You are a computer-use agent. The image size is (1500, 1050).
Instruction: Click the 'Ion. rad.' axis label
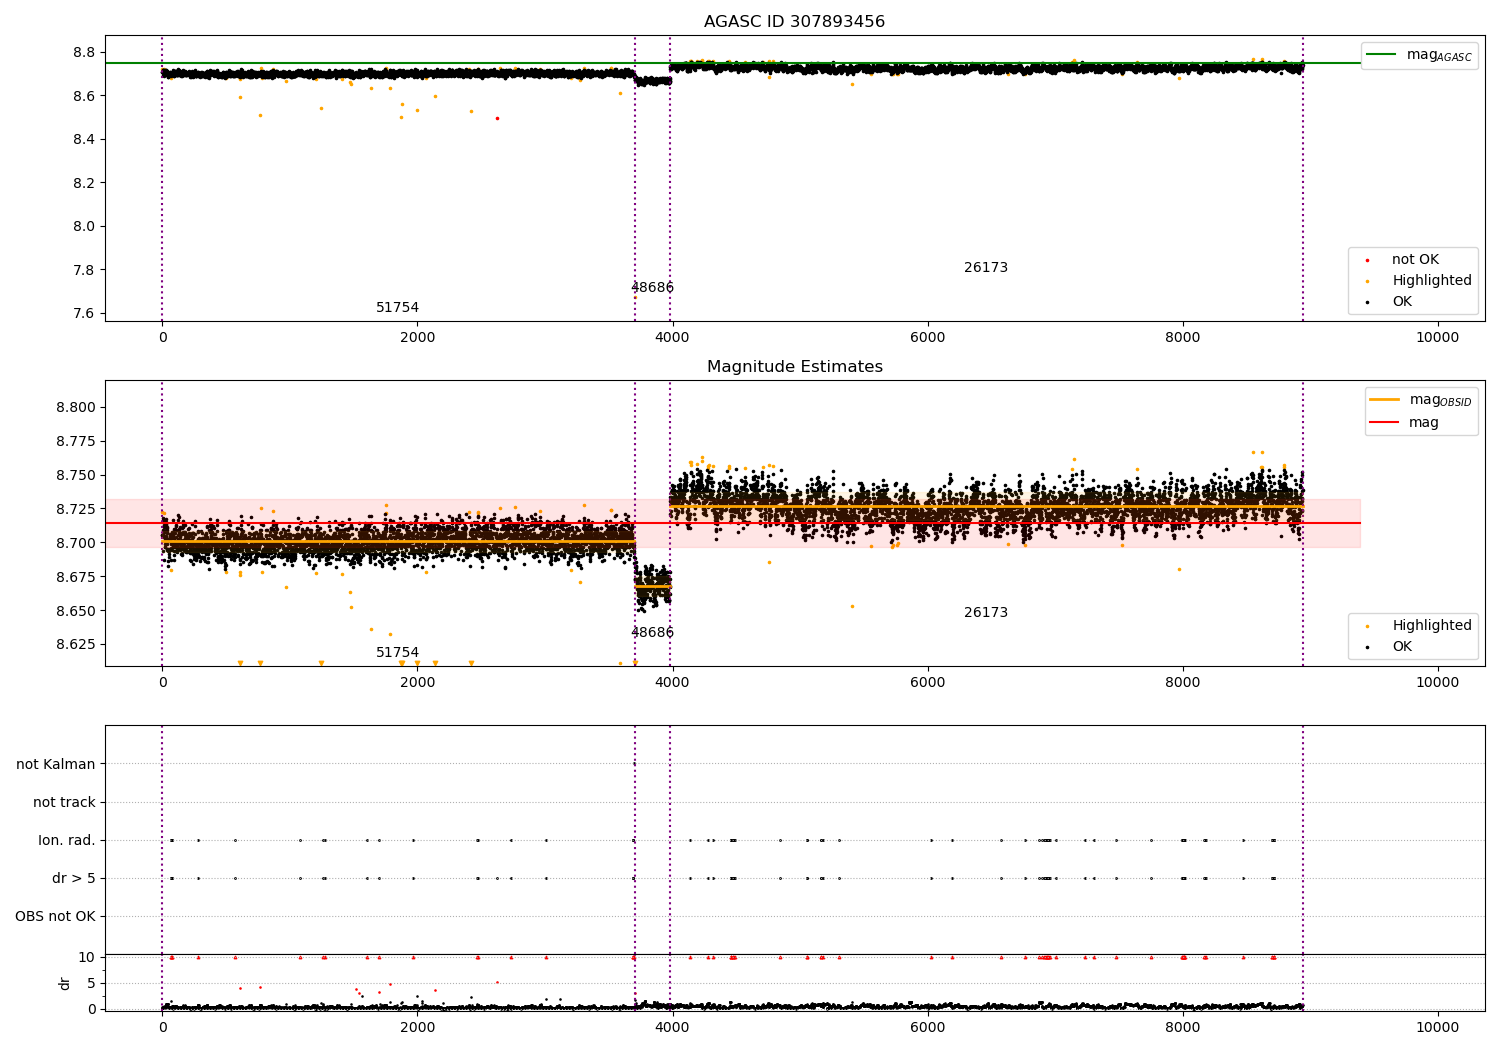[67, 841]
